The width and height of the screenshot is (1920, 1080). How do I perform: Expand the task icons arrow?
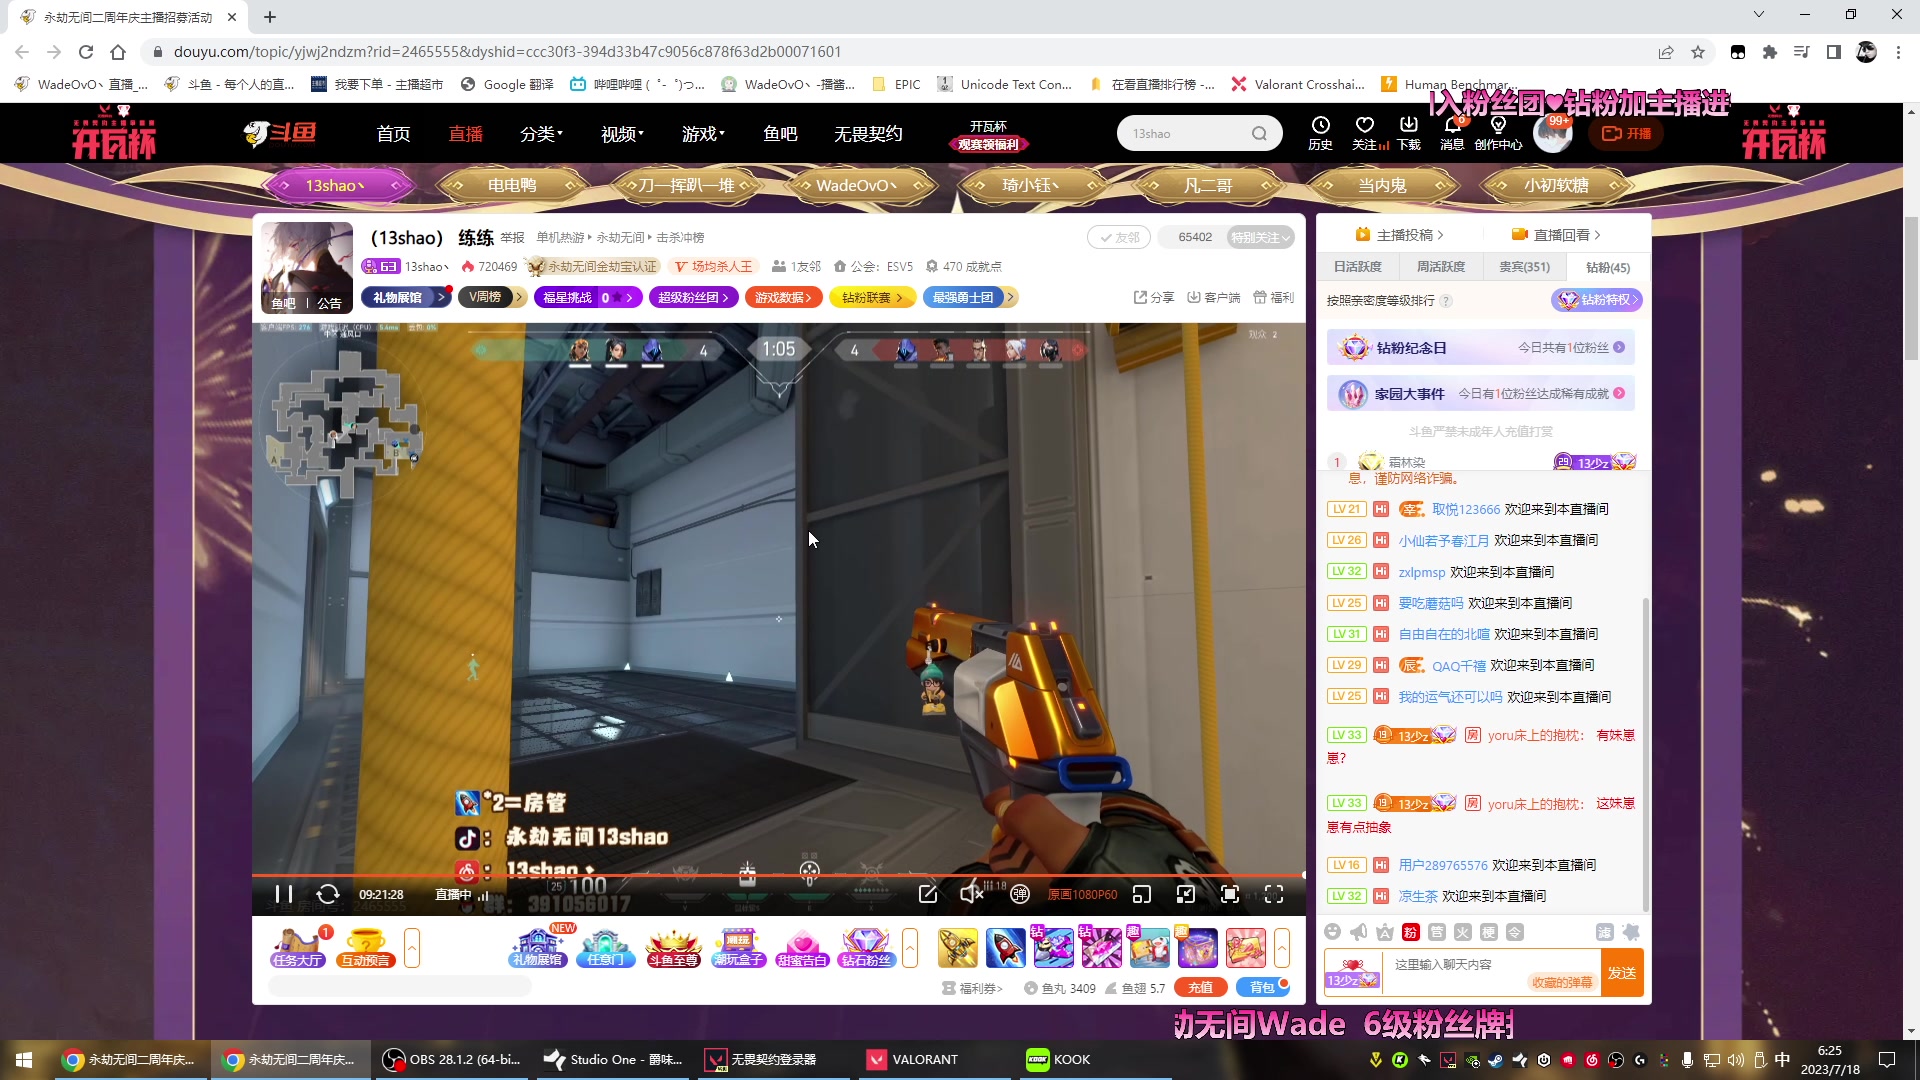pos(412,947)
